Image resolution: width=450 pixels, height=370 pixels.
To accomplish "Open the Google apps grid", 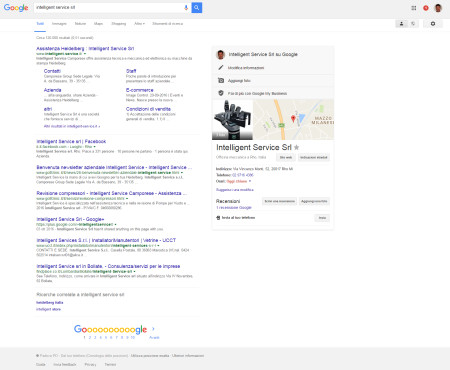I will (x=414, y=8).
